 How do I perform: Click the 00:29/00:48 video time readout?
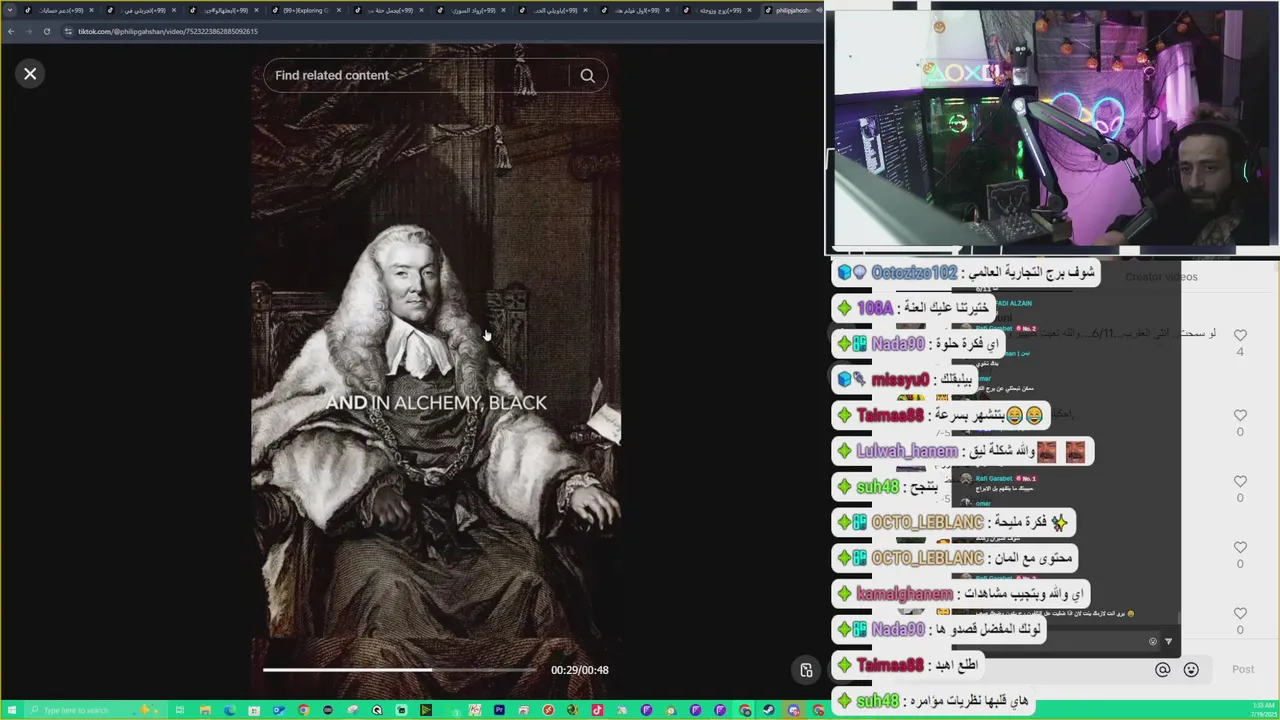(x=579, y=670)
